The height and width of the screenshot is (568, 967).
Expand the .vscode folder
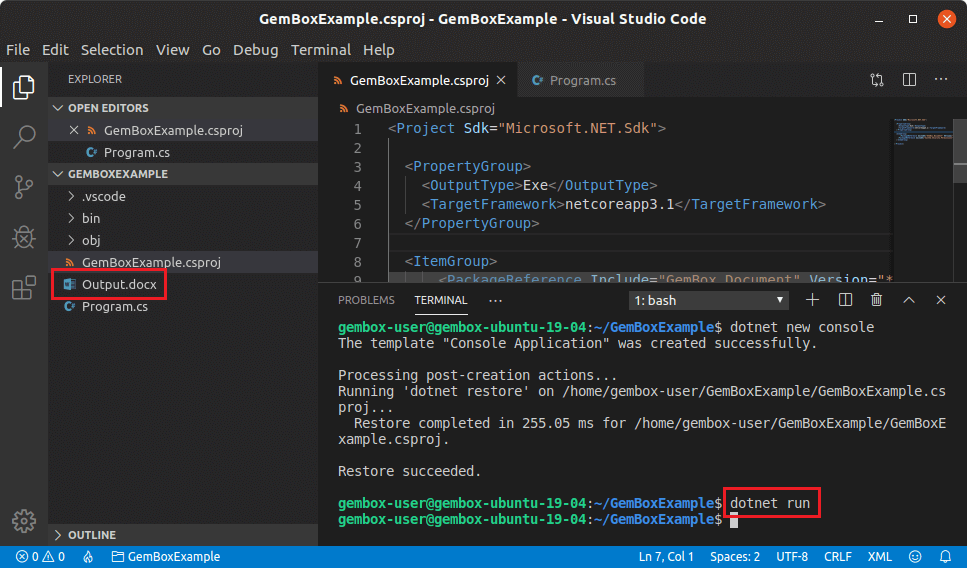click(x=103, y=196)
